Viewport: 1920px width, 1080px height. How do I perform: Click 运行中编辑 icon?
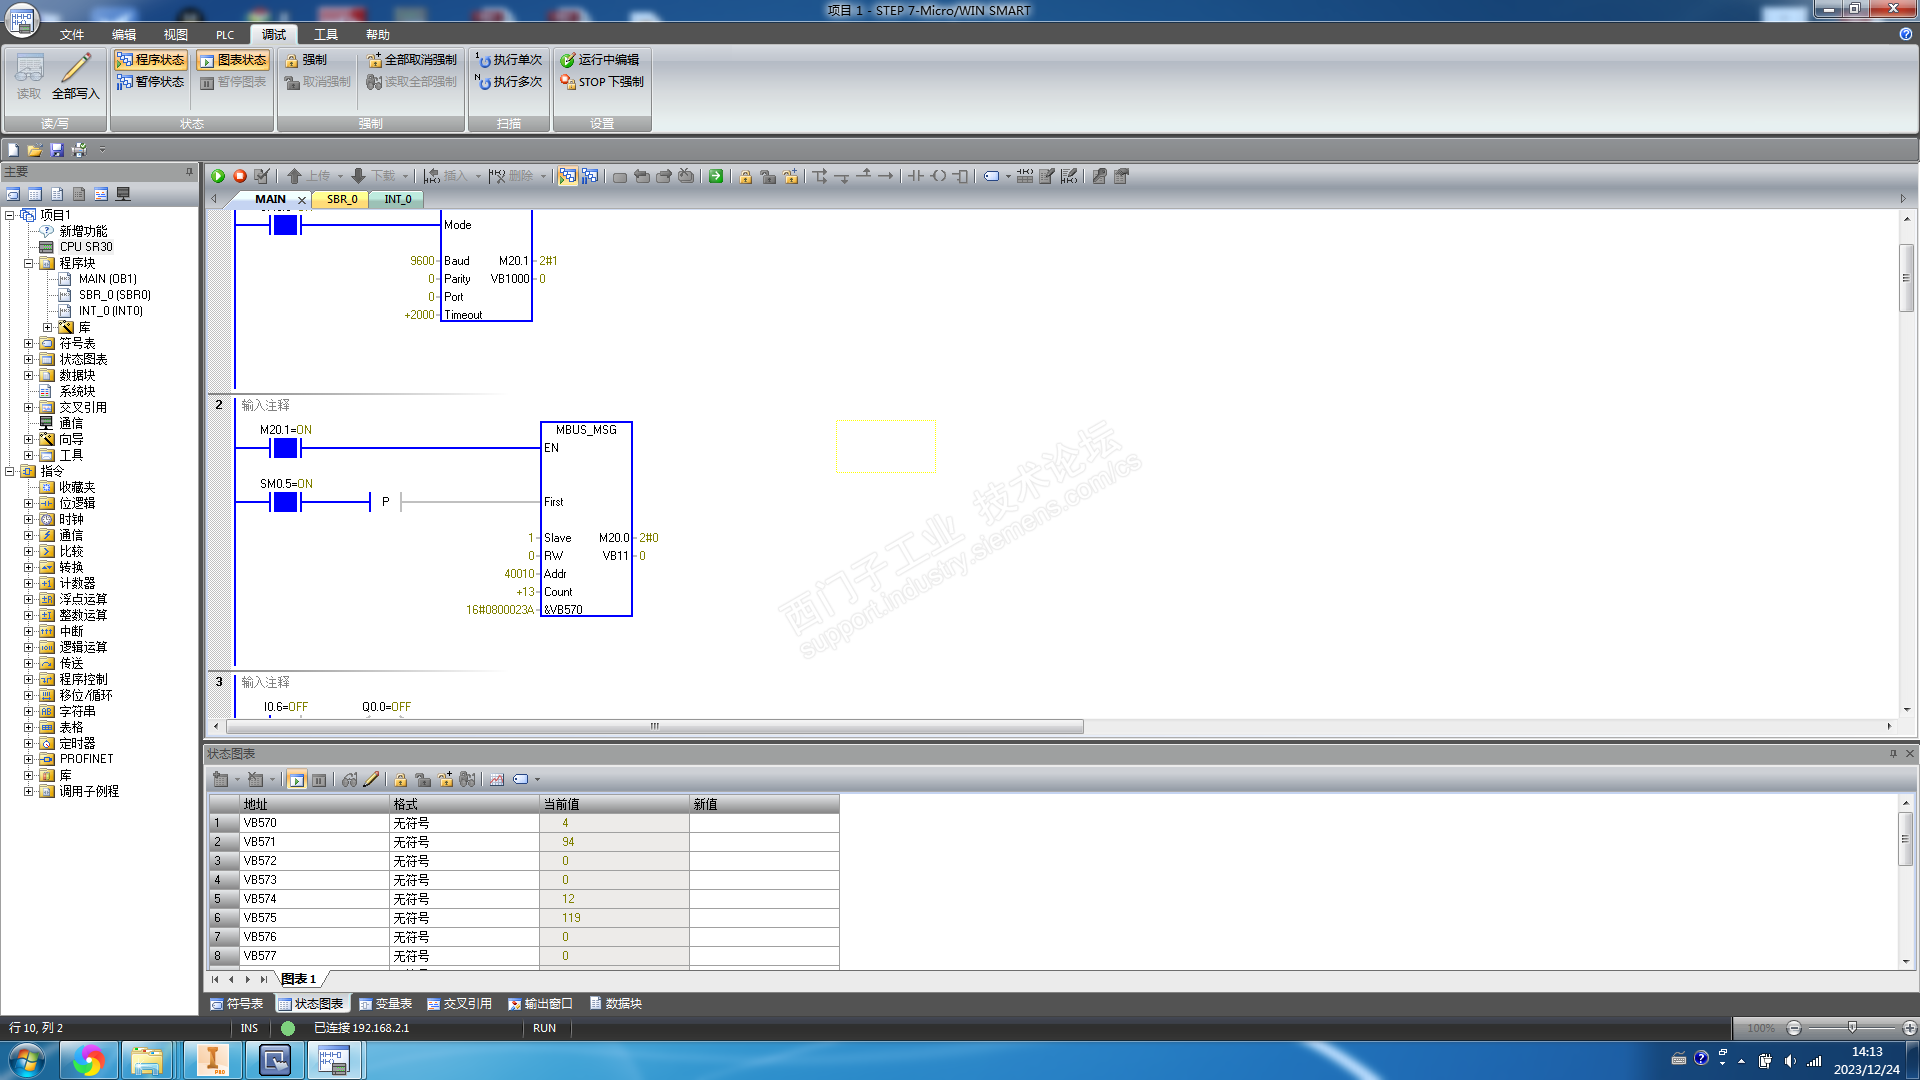point(567,60)
